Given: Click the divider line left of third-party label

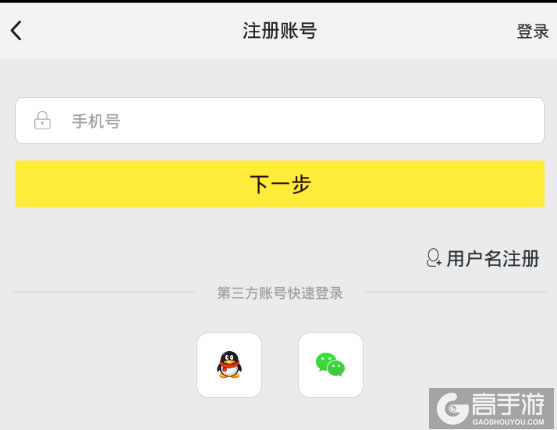Looking at the screenshot, I should [103, 292].
